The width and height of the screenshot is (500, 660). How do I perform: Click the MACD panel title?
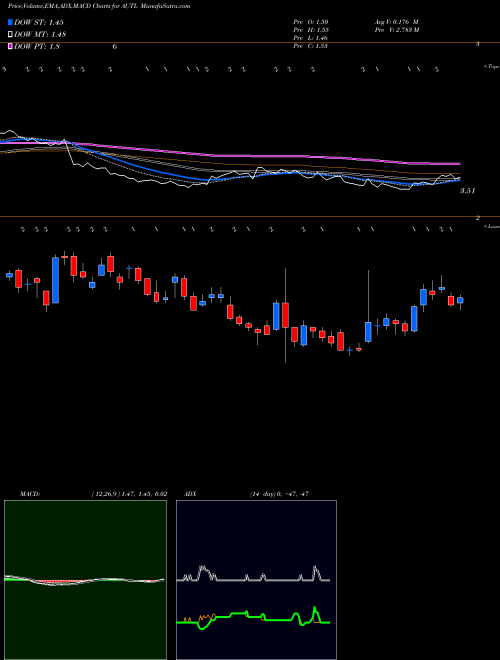(30, 494)
